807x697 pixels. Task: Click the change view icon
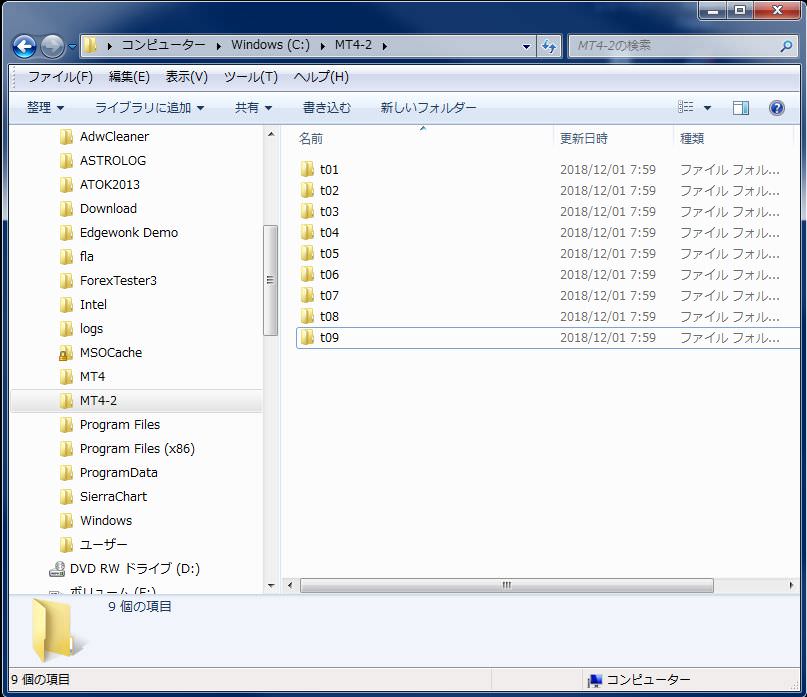tap(686, 108)
